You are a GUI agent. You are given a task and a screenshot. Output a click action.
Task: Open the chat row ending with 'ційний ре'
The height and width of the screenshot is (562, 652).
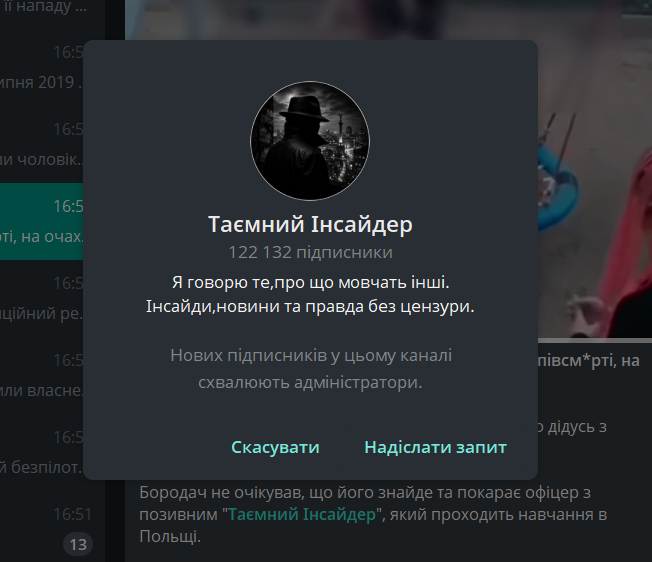point(42,298)
